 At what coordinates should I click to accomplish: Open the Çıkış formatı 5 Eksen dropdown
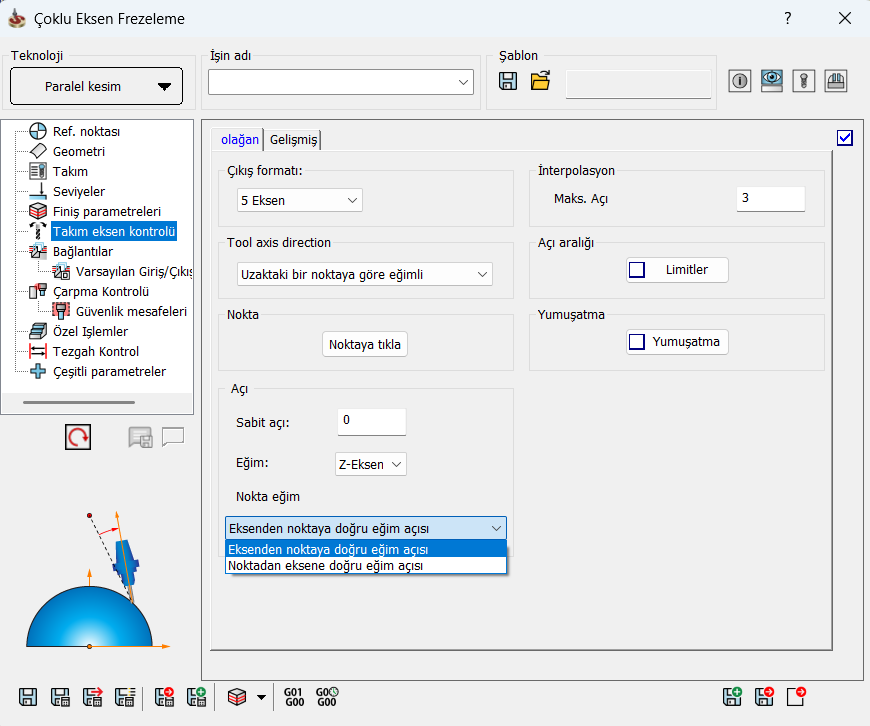coord(300,201)
